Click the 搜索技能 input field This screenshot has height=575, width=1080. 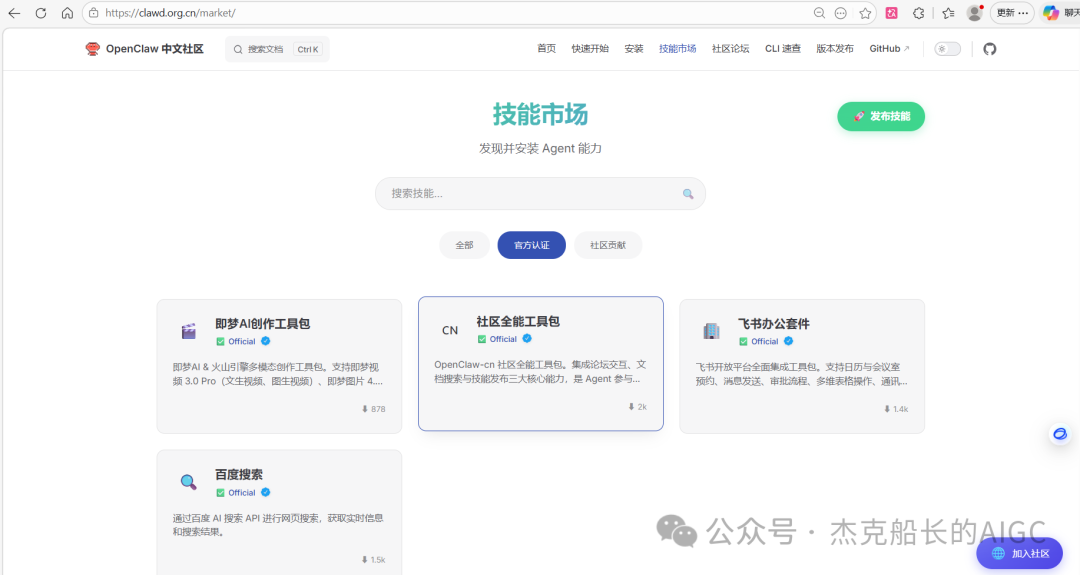pyautogui.click(x=540, y=194)
